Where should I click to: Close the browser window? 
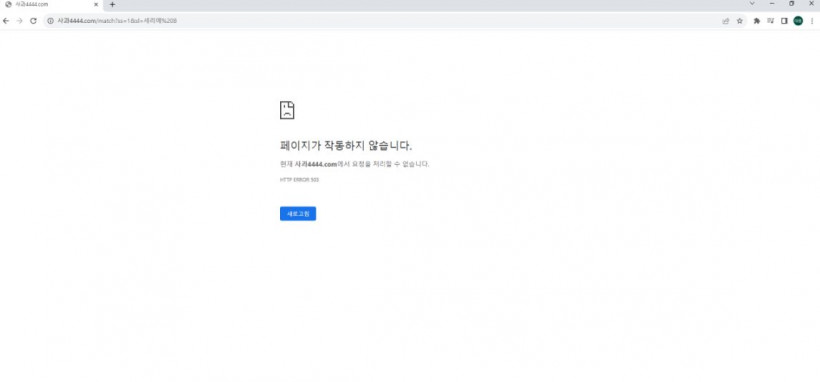pyautogui.click(x=811, y=4)
